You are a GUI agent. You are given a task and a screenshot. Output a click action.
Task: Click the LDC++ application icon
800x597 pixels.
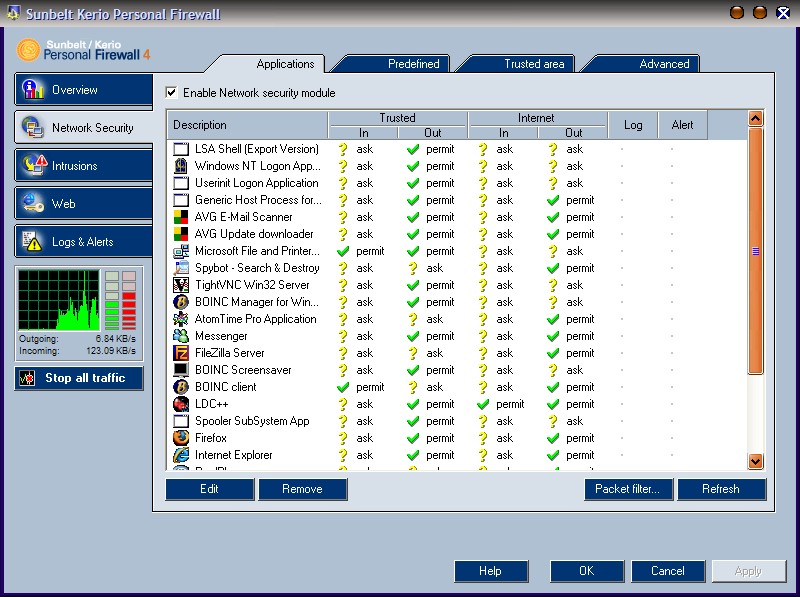pos(181,404)
